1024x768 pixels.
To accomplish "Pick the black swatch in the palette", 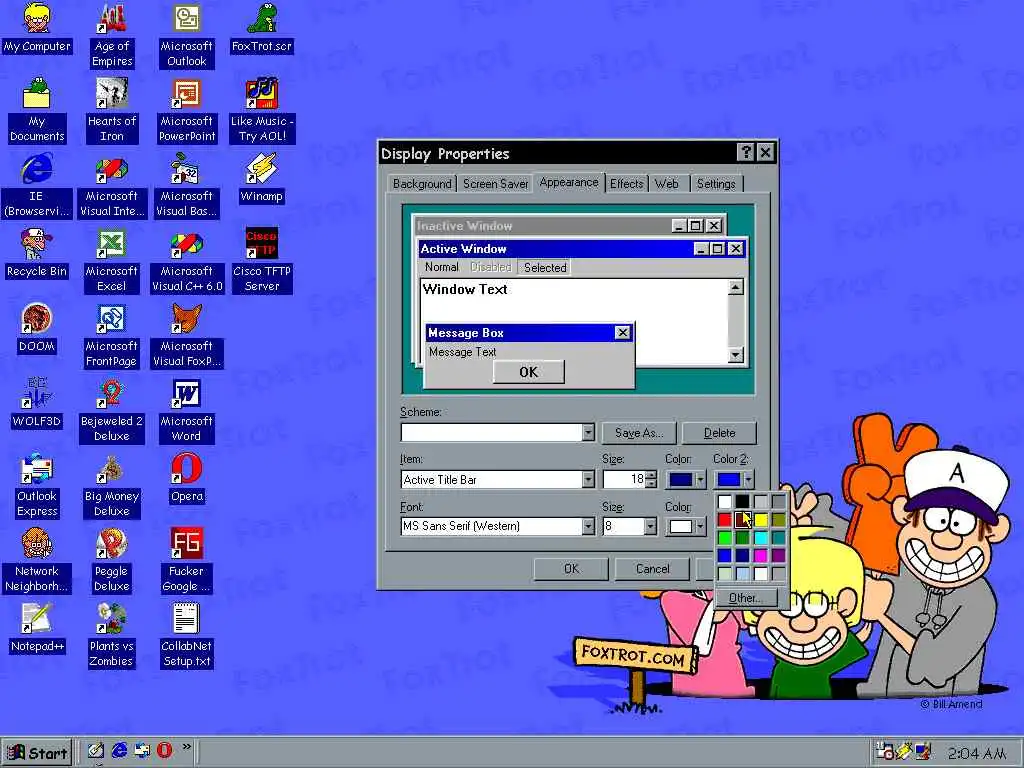I will point(743,502).
